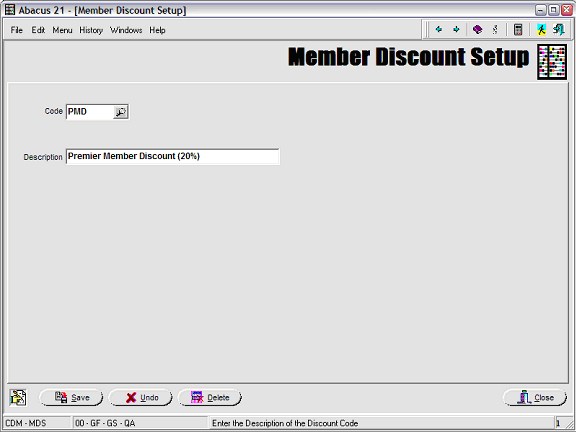Click the question marks icon in toolbar

pyautogui.click(x=495, y=30)
